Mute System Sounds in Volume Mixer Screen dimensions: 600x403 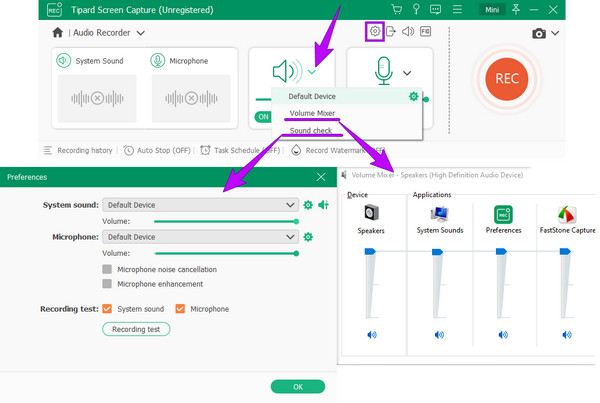click(439, 335)
